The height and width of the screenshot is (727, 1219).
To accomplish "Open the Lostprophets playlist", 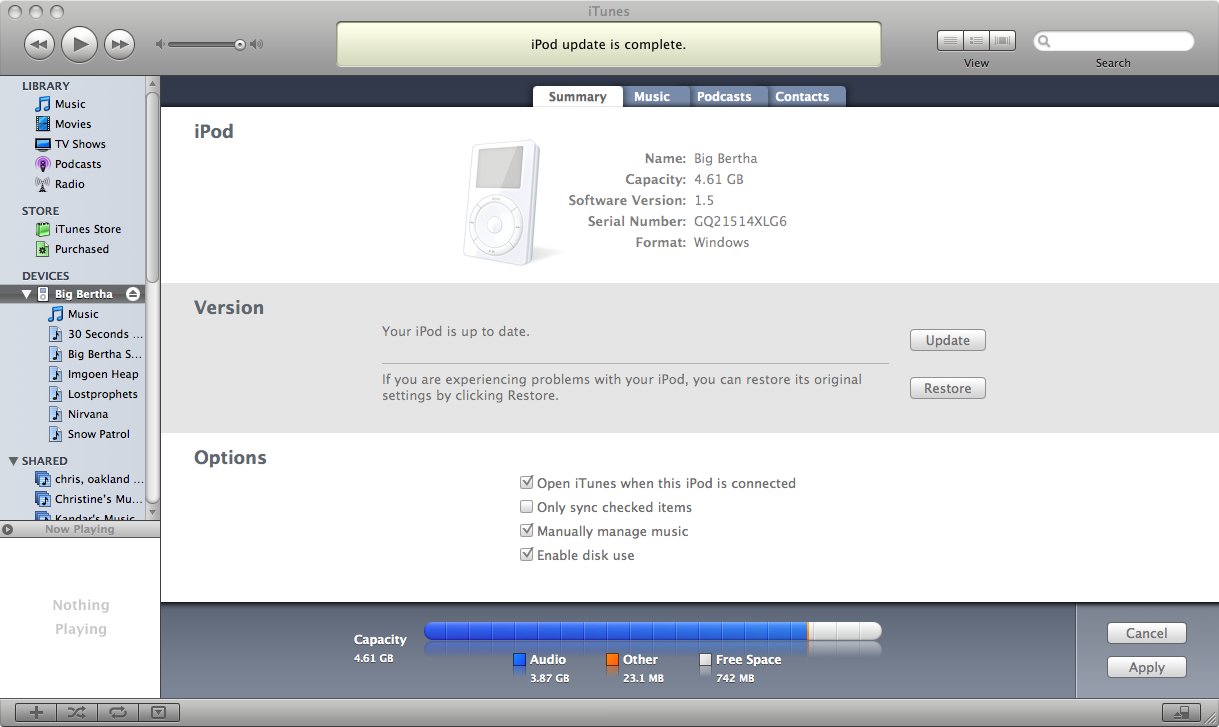I will (95, 394).
